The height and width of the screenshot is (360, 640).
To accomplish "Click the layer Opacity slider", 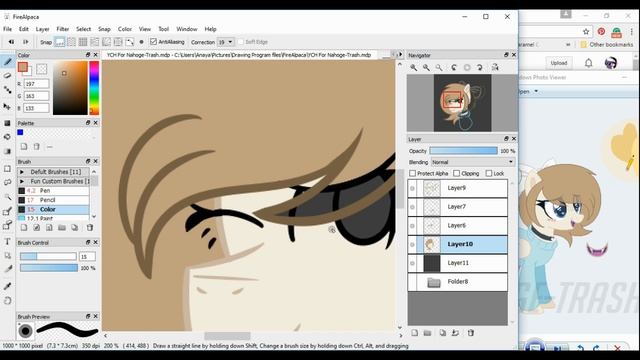I will [463, 151].
